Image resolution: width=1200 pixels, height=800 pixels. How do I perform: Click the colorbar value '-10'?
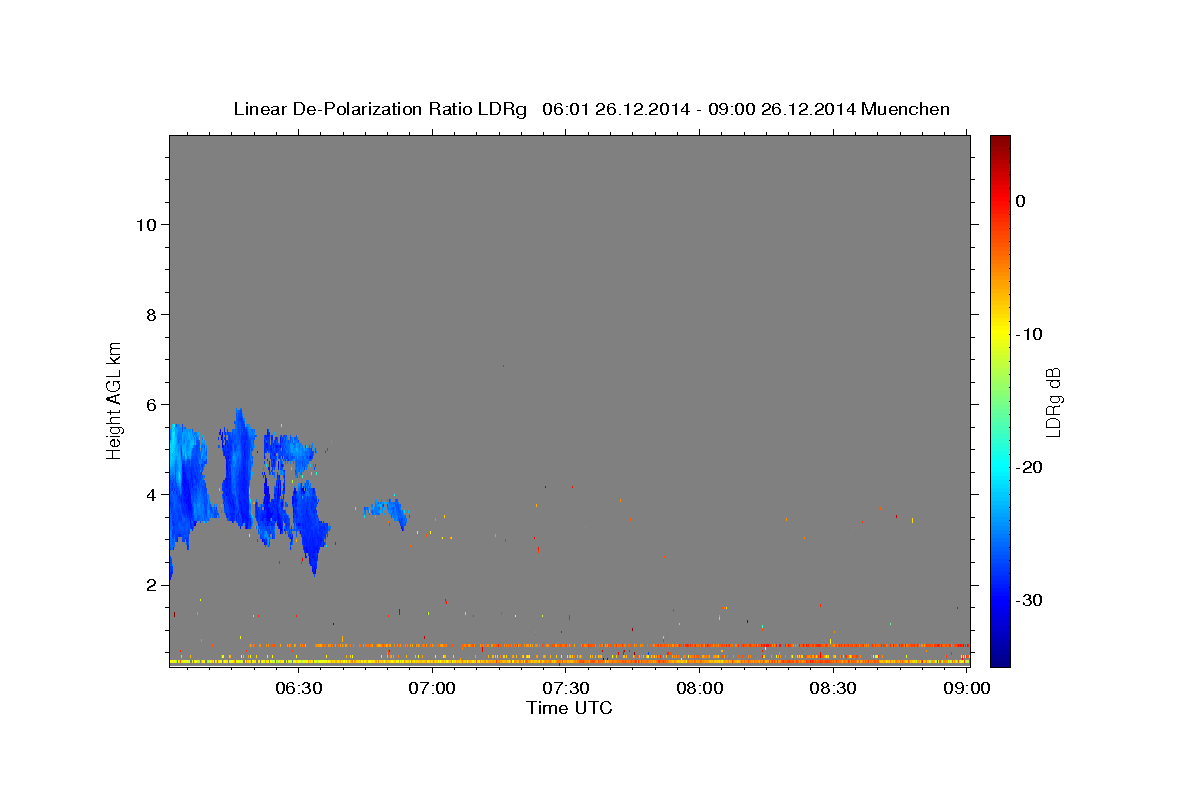pos(1030,334)
